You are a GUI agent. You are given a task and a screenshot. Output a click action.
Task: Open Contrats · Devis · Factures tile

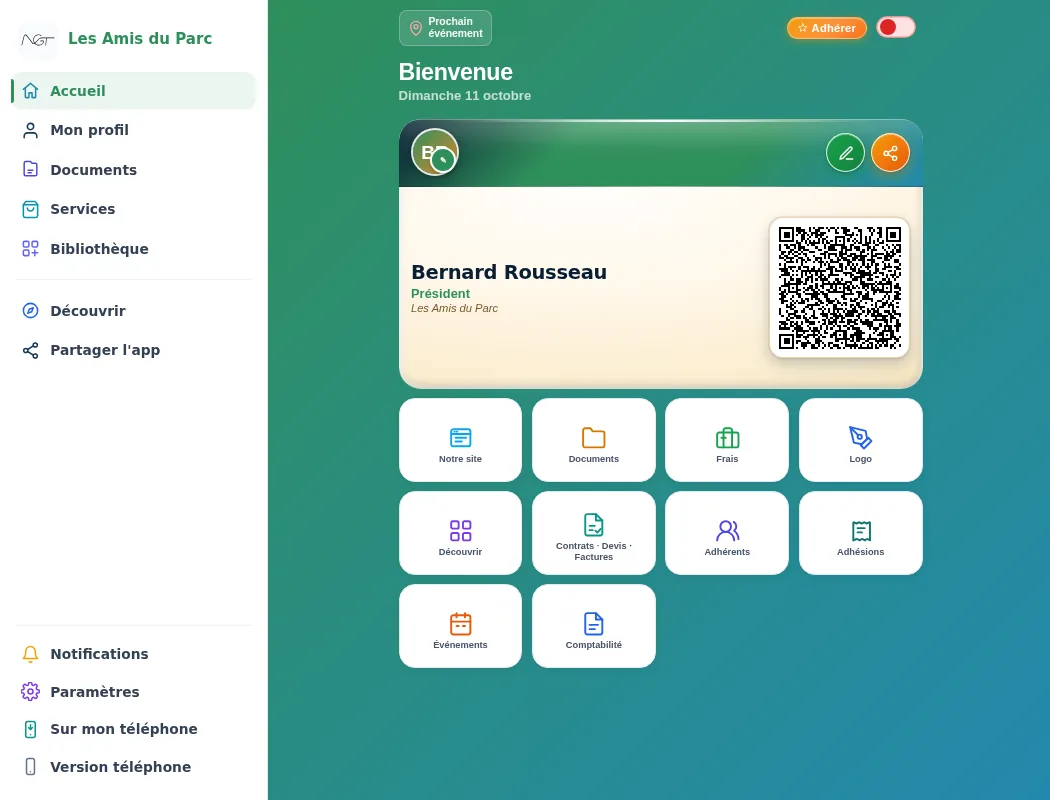(593, 533)
